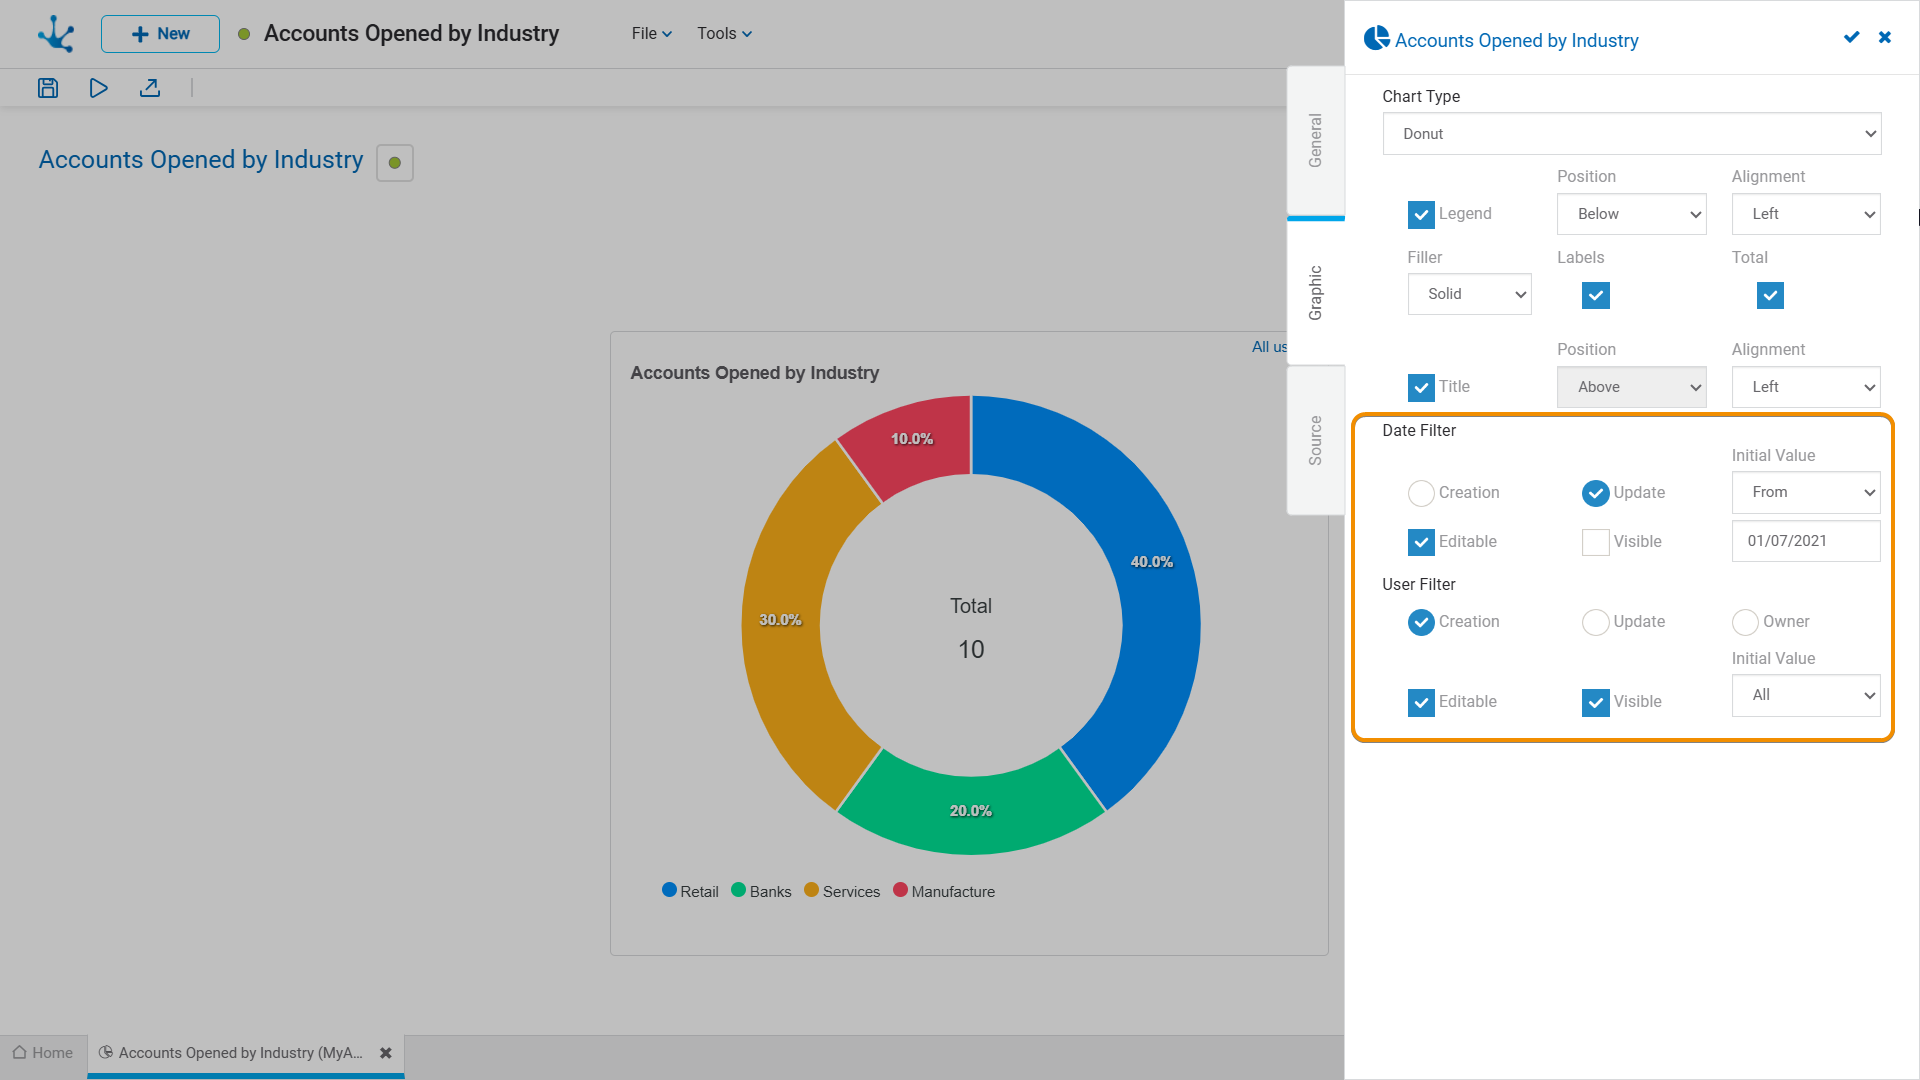Confirm panel with the checkmark icon
Viewport: 1920px width, 1080px height.
coord(1851,37)
